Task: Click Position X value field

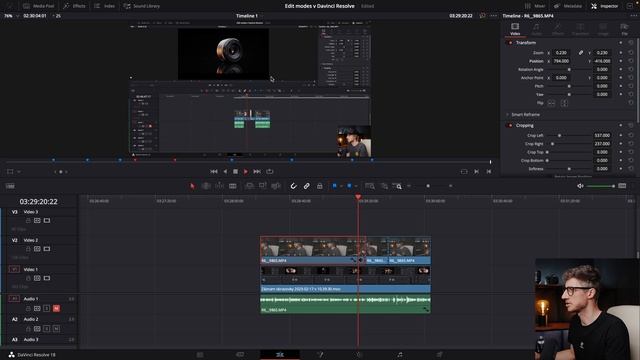Action: click(x=561, y=61)
